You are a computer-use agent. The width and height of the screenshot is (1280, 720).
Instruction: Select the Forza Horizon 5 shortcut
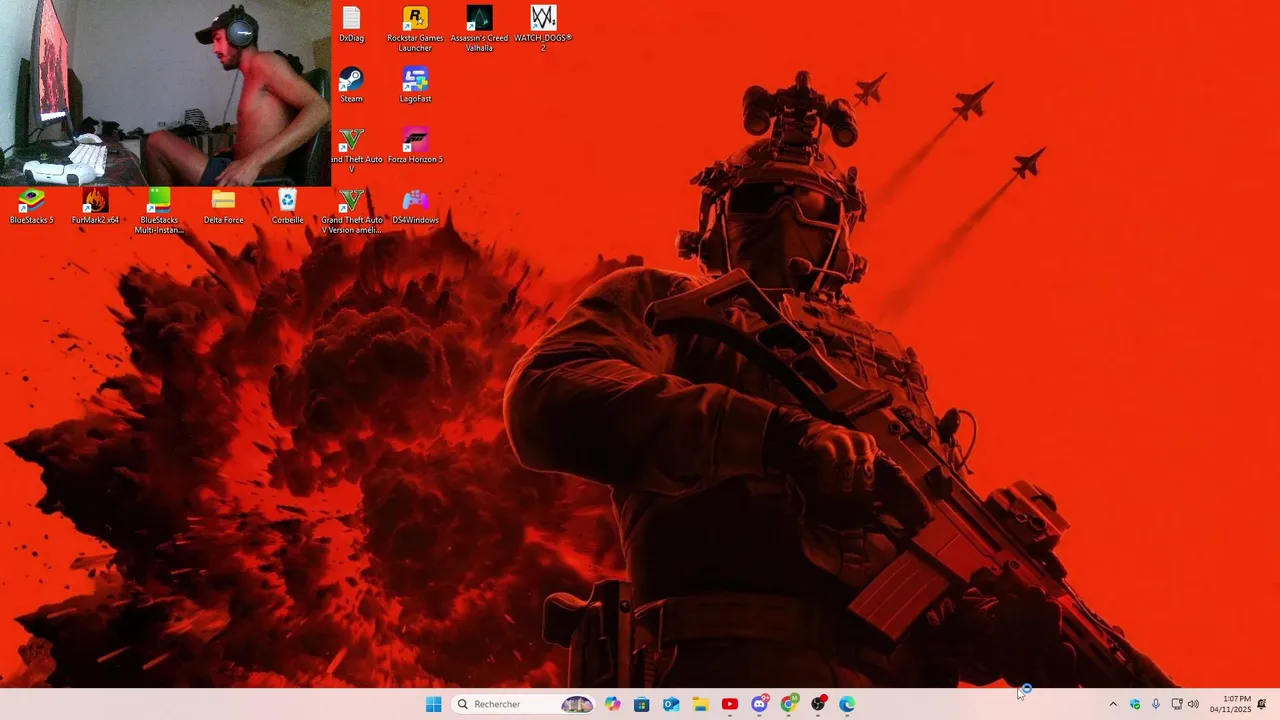click(415, 146)
